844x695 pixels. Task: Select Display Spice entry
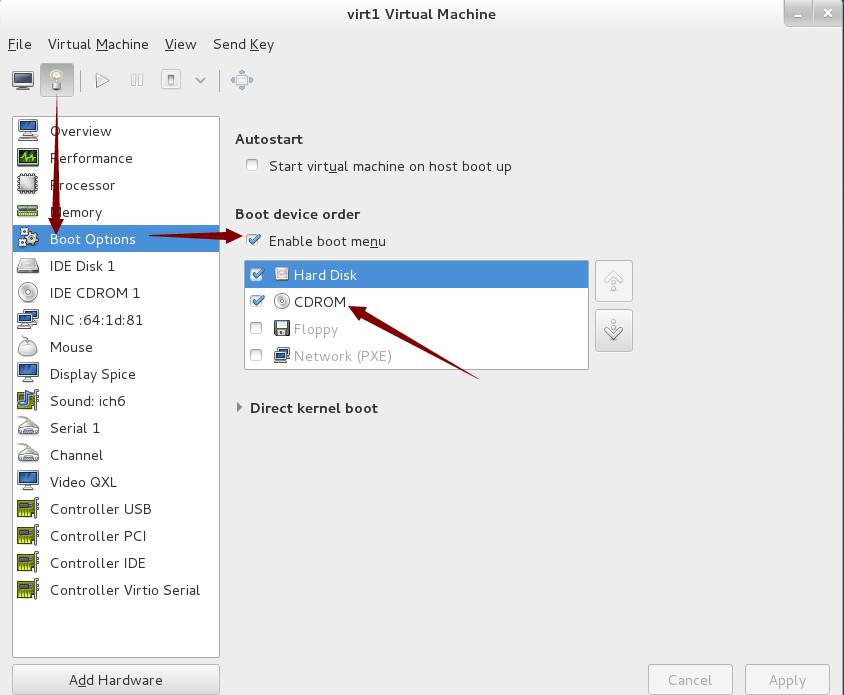click(116, 374)
